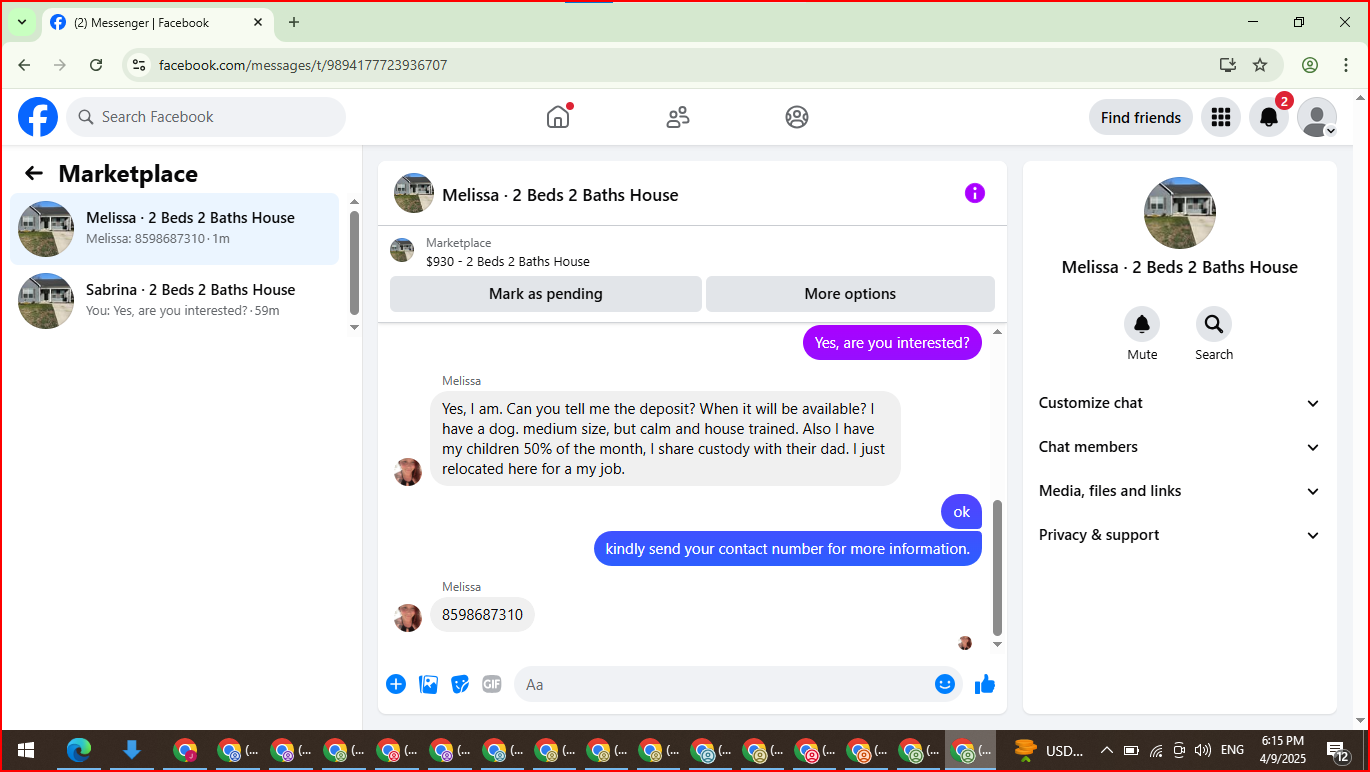Click the chat messages scrollbar

pyautogui.click(x=997, y=567)
